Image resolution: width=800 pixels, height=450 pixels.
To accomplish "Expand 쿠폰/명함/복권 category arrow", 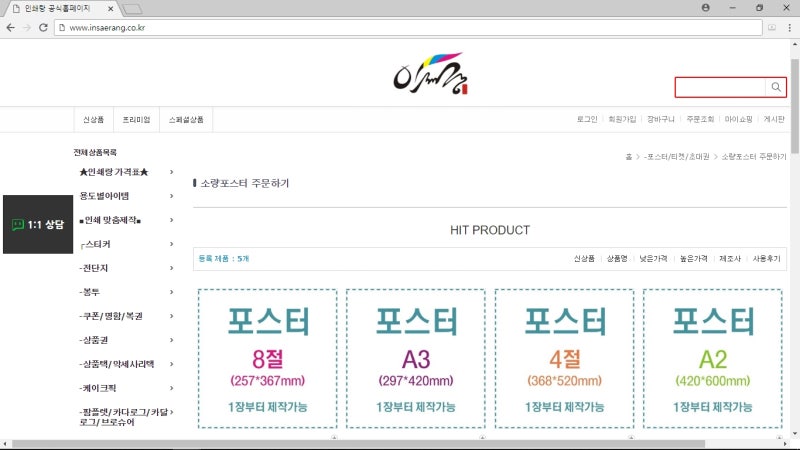I will point(171,316).
